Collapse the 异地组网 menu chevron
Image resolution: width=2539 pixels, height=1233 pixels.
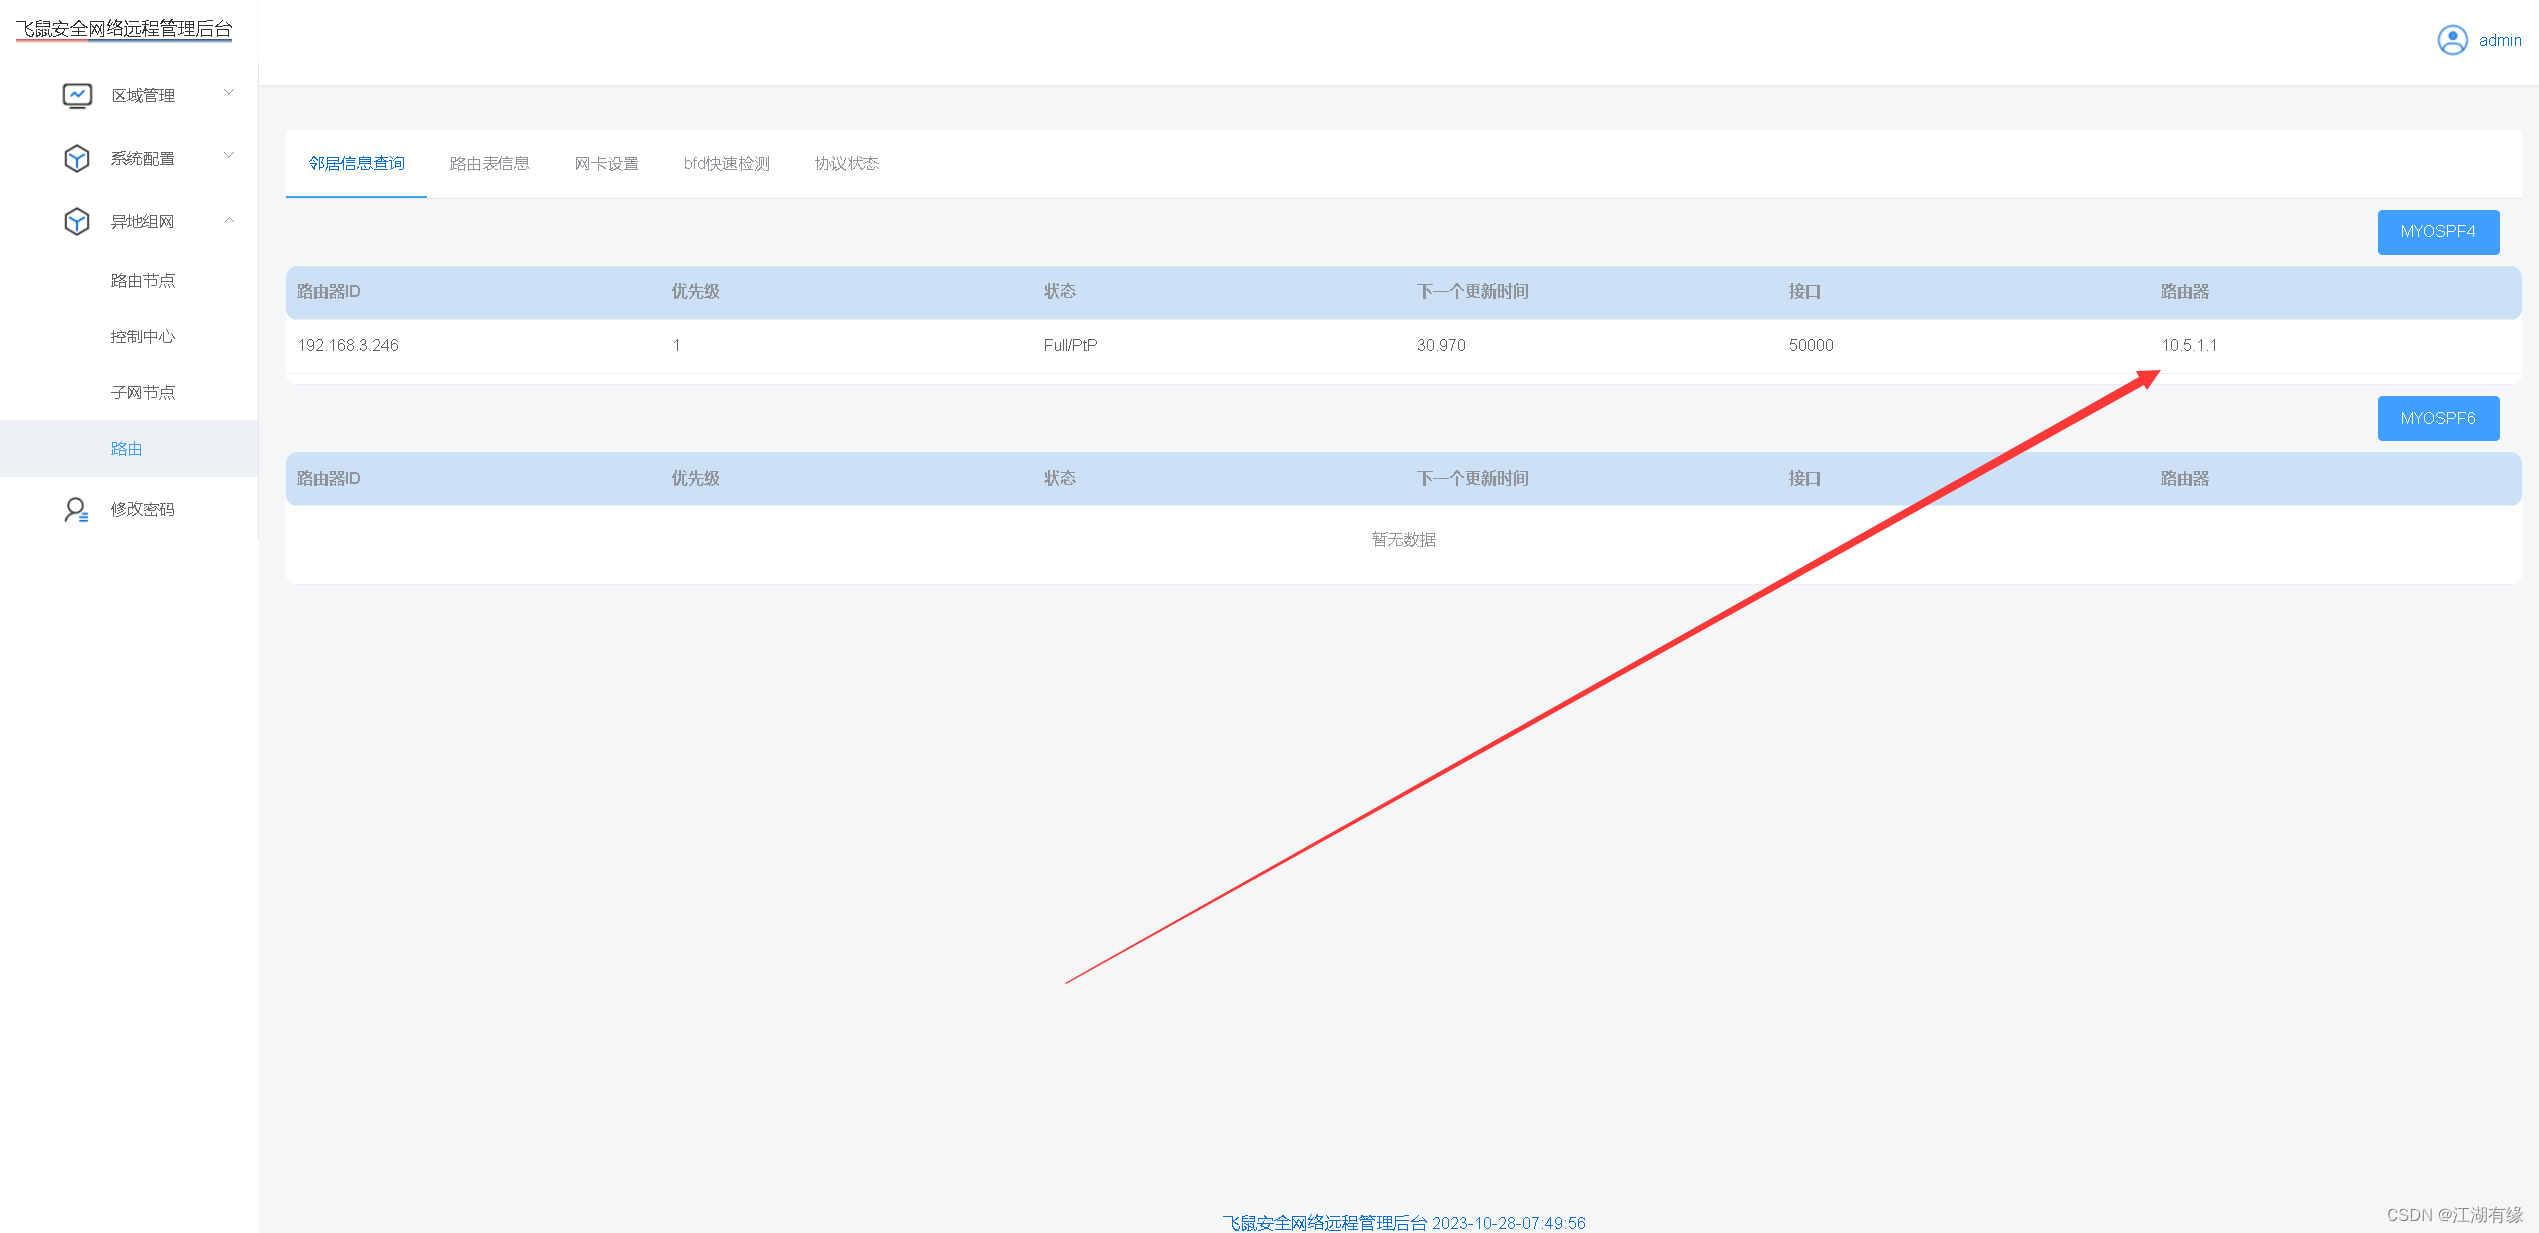[229, 220]
